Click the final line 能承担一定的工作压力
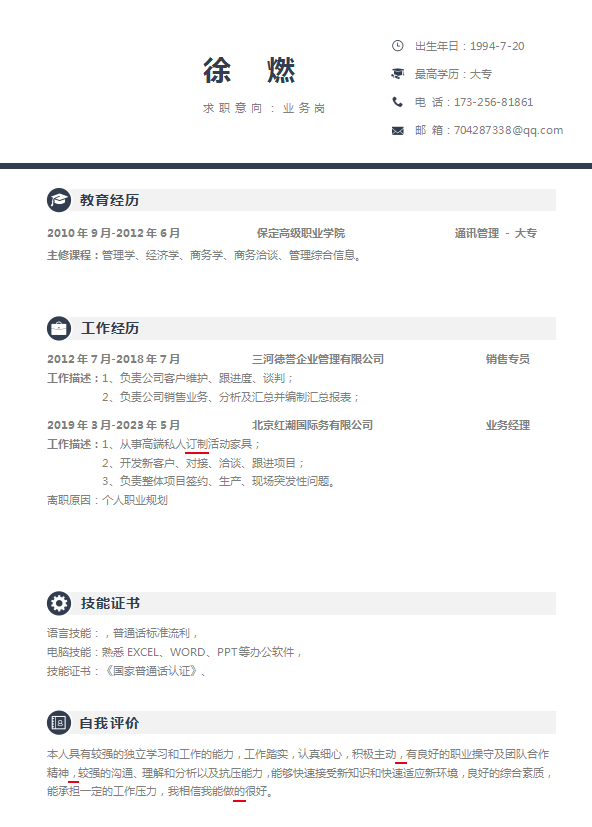This screenshot has height=827, width=592. coord(160,791)
